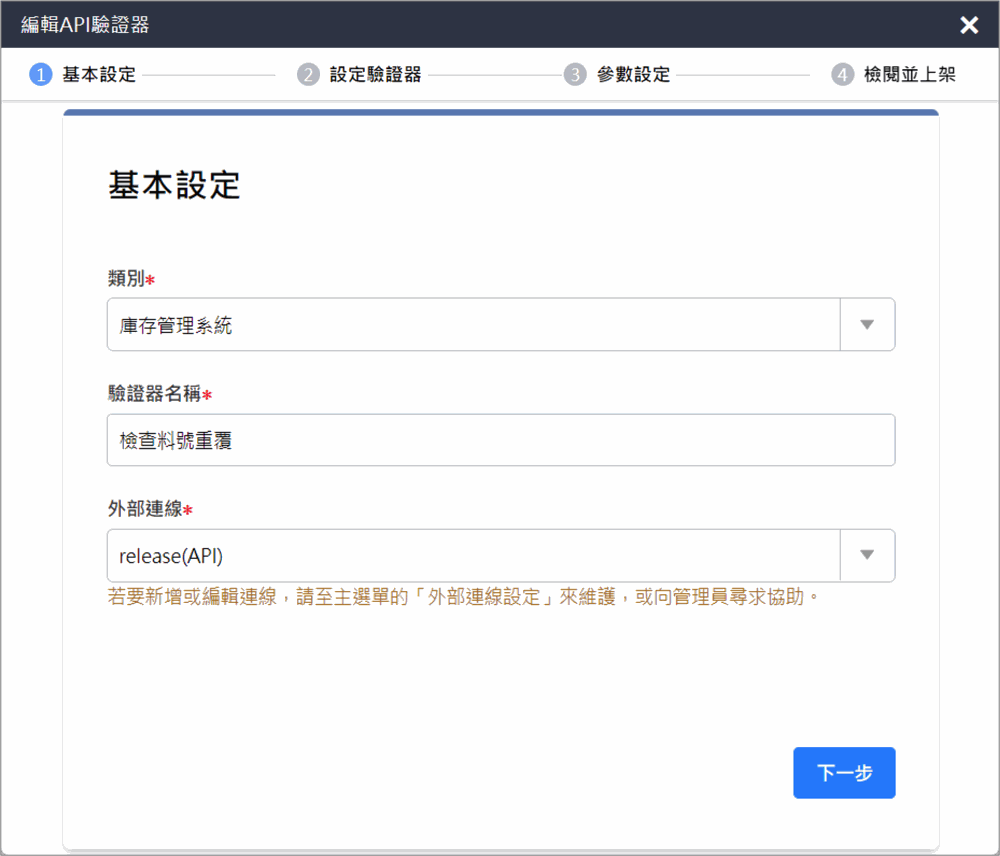Click the step 1 基本設定 circle indicator
Image resolution: width=1000 pixels, height=856 pixels.
click(x=40, y=74)
